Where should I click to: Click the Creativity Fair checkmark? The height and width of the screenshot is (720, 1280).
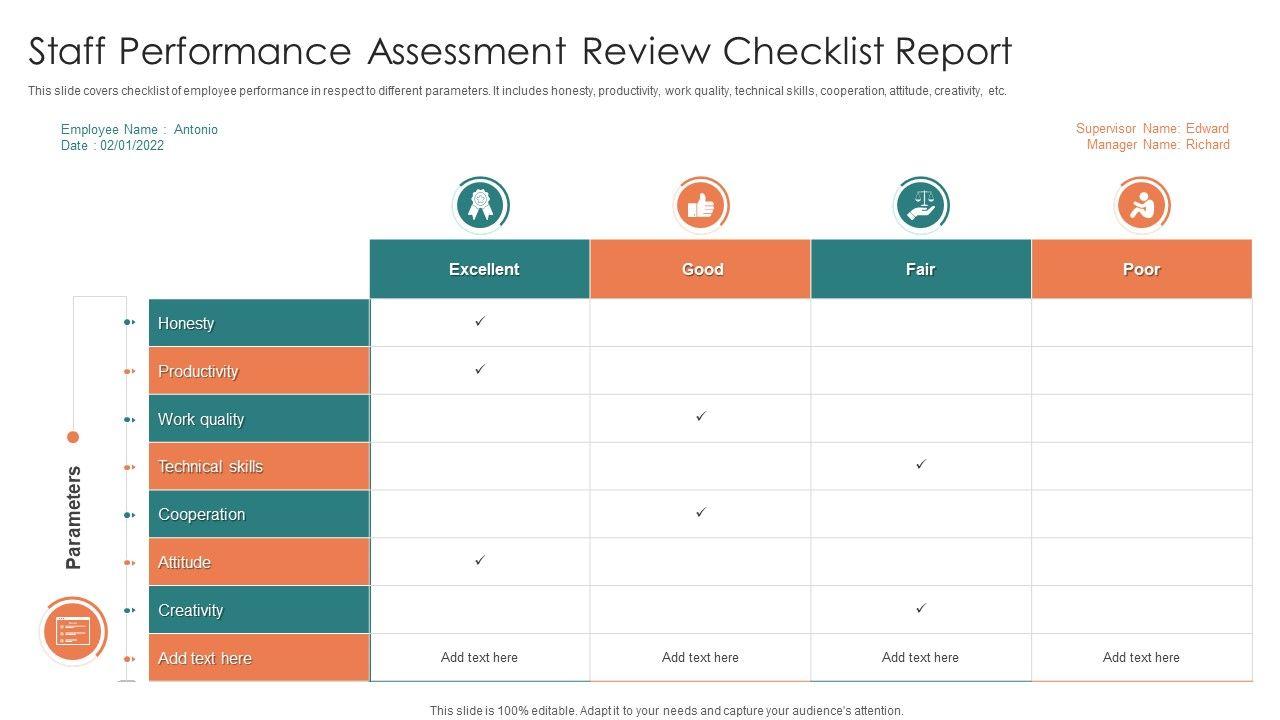921,608
